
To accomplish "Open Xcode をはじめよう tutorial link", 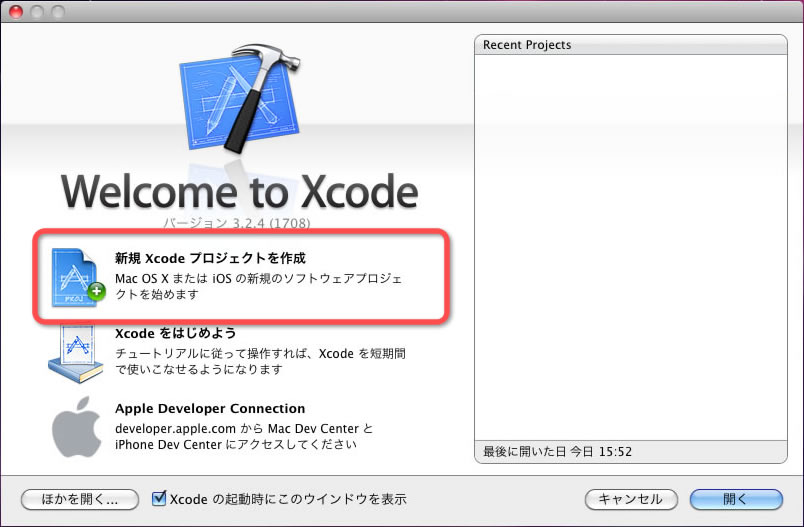I will pyautogui.click(x=175, y=333).
